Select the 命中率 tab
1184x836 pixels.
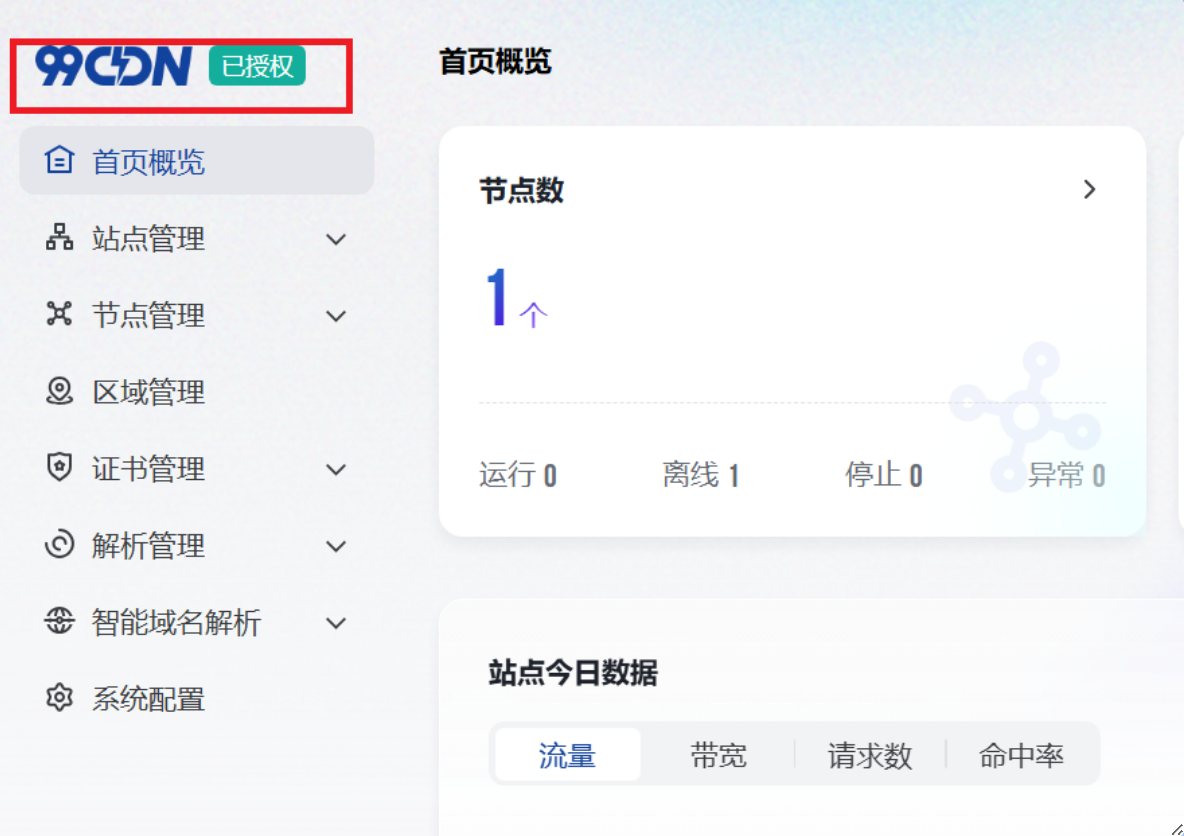(1021, 755)
